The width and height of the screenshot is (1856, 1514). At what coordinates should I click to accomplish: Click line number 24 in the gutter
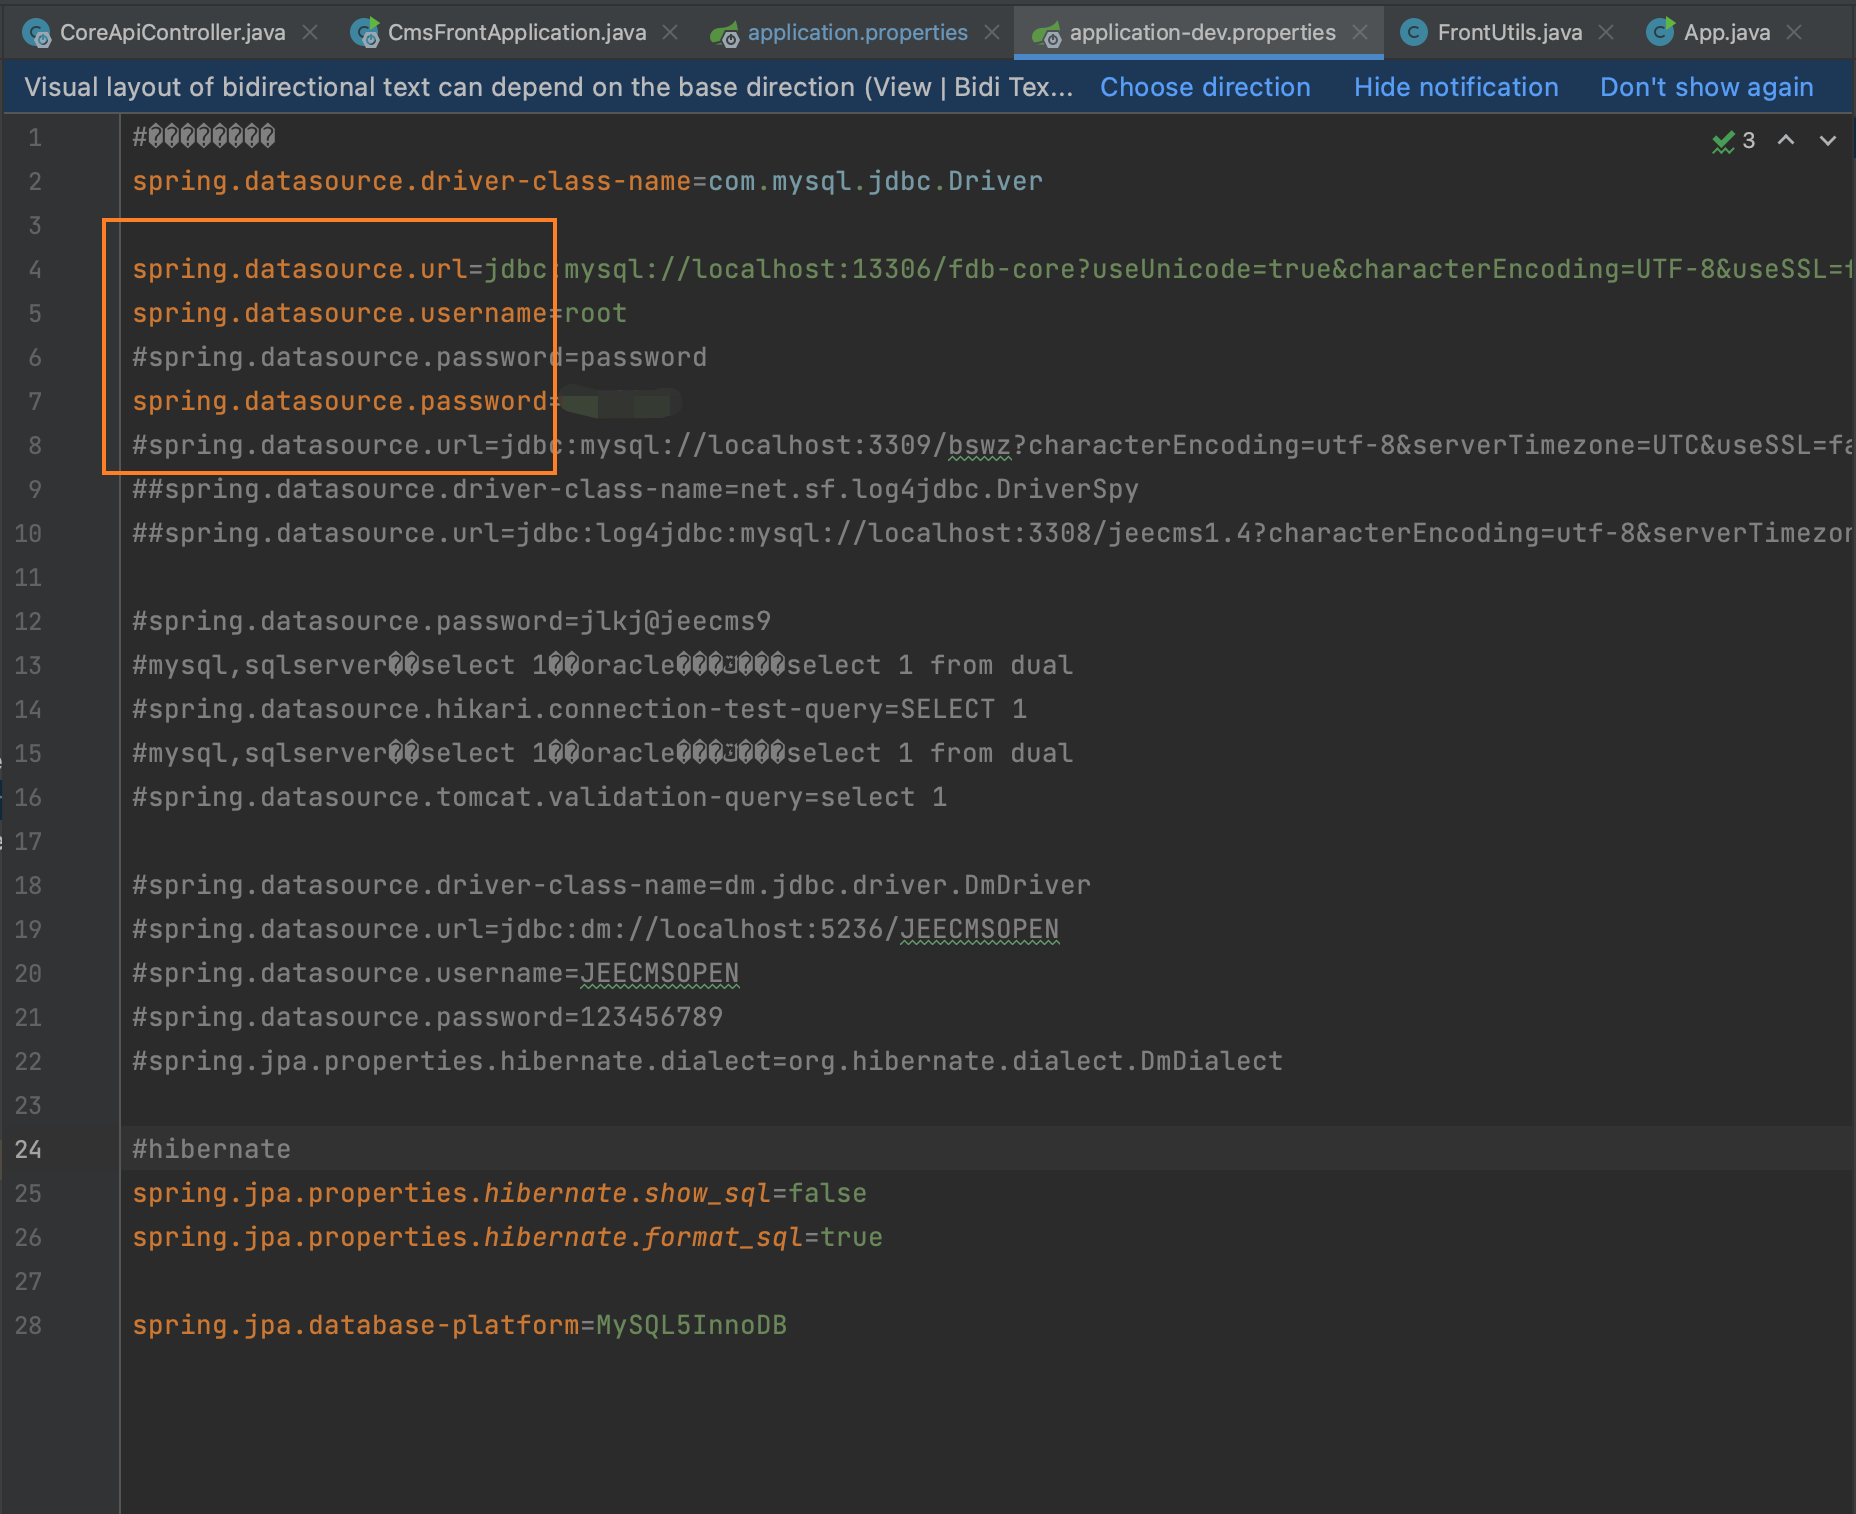29,1149
